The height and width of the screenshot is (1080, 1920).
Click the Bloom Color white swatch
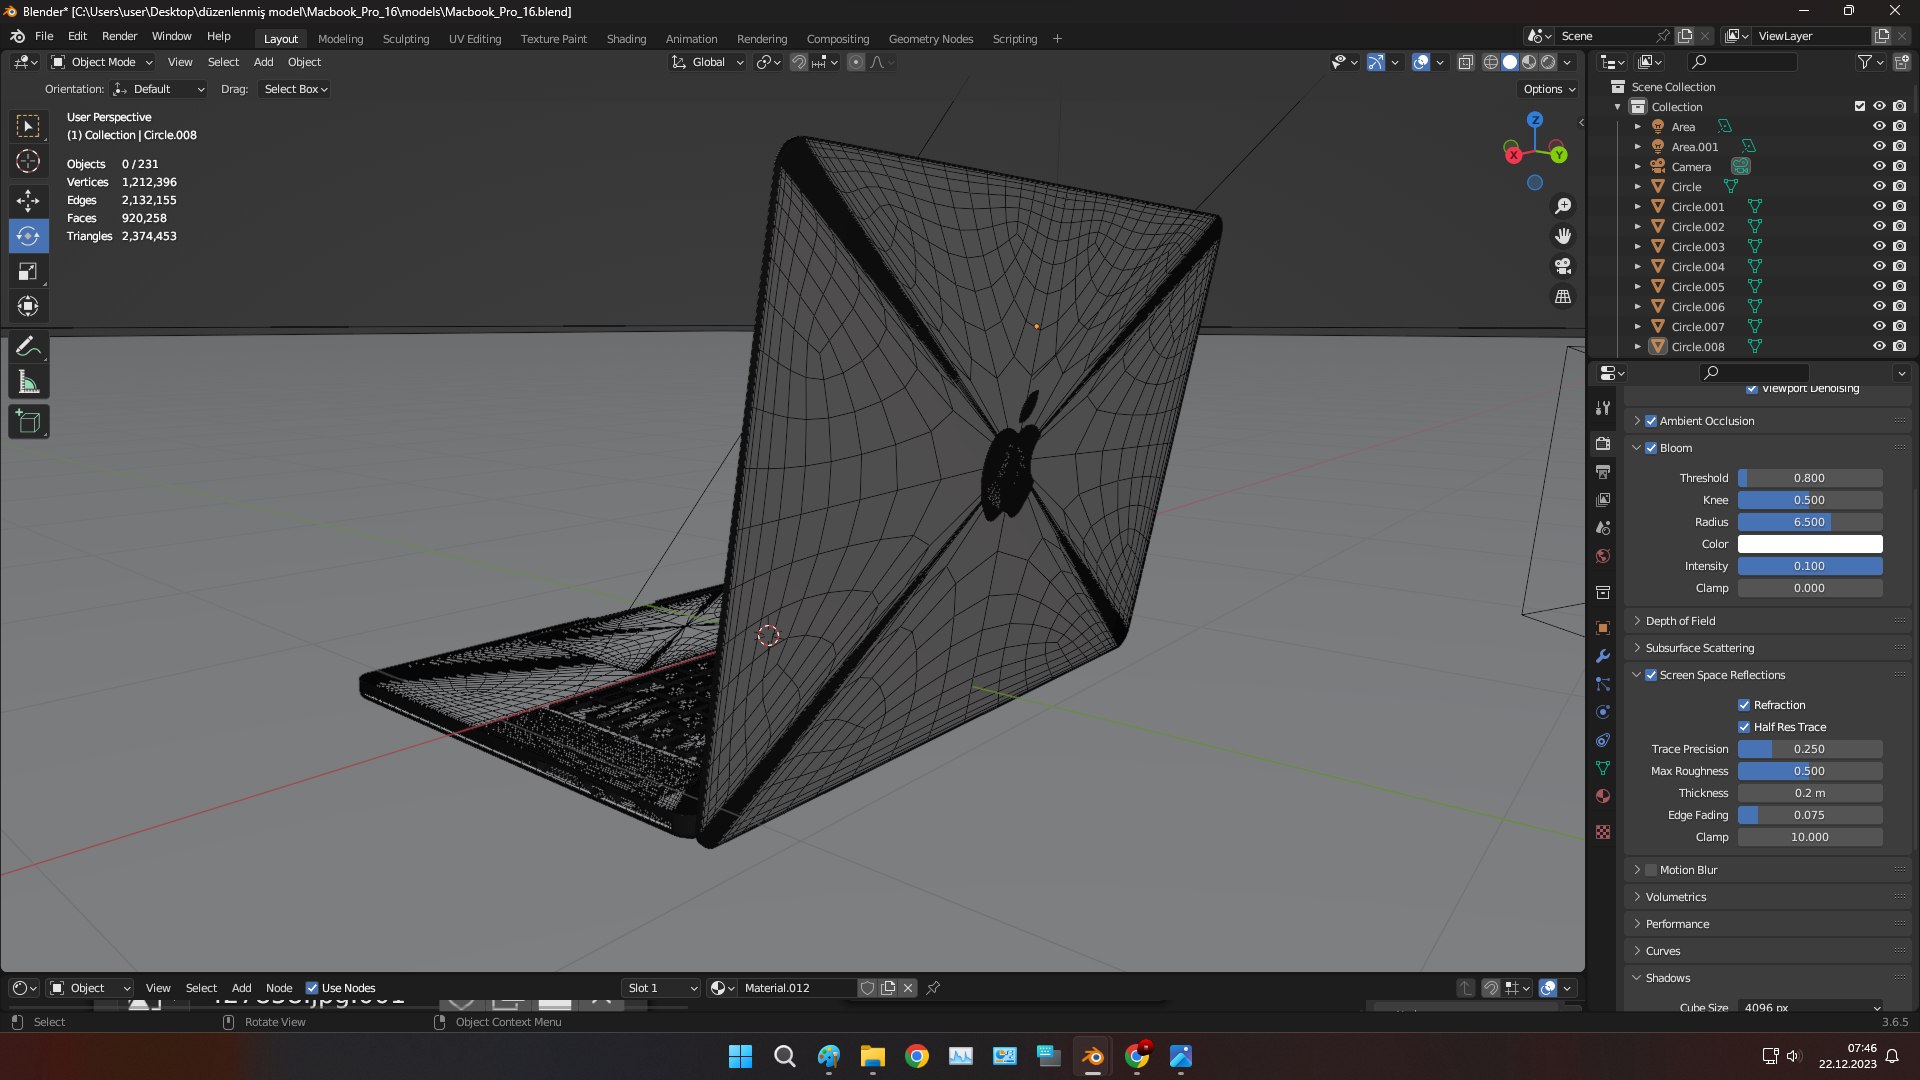1810,544
